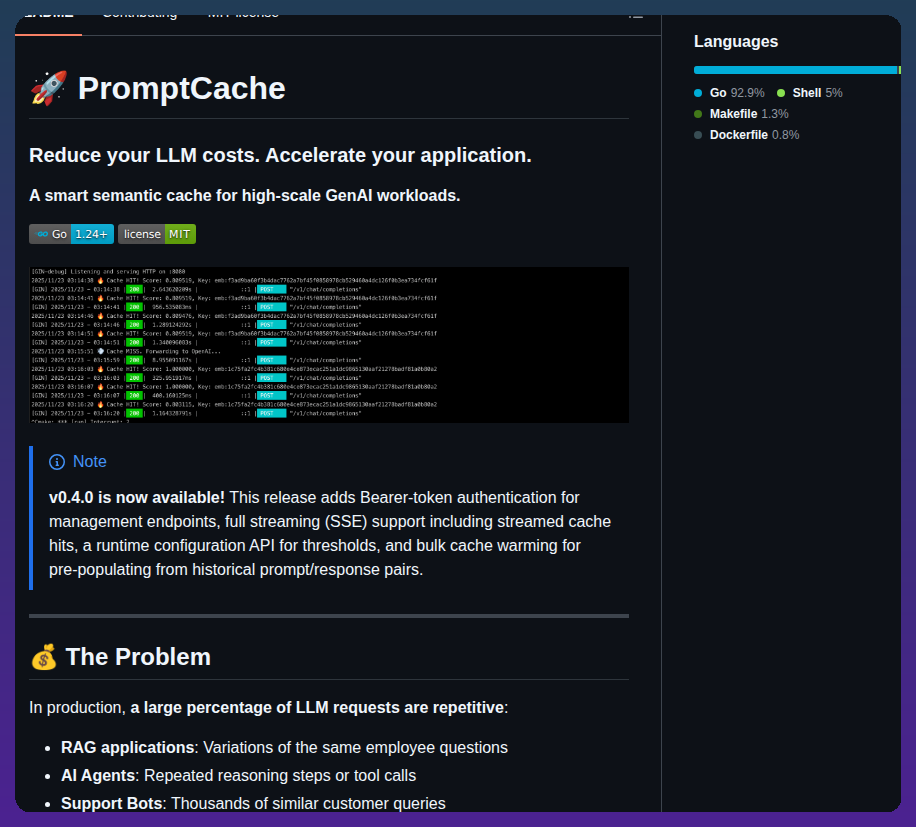The image size is (916, 827).
Task: Click the 'Languages' sidebar heading
Action: [735, 41]
